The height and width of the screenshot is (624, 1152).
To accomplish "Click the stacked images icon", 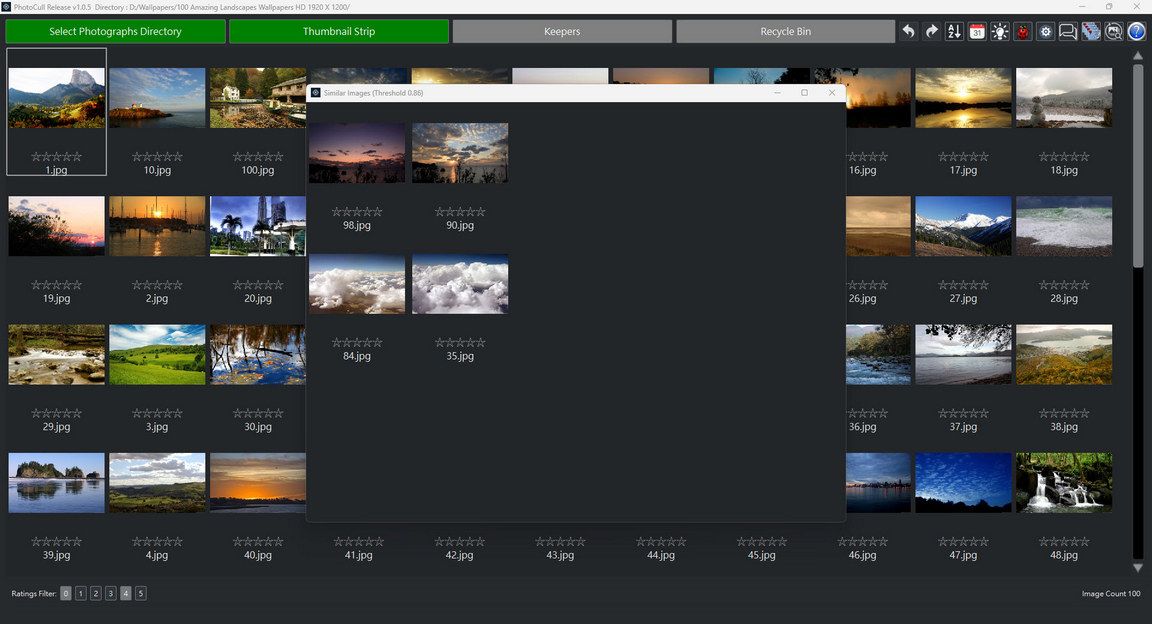I will pyautogui.click(x=1091, y=32).
